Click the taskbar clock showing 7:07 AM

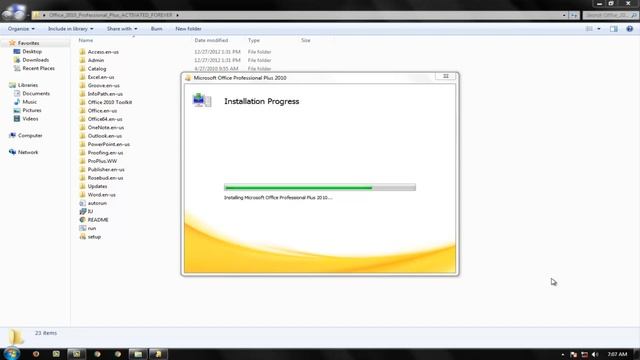pyautogui.click(x=617, y=354)
